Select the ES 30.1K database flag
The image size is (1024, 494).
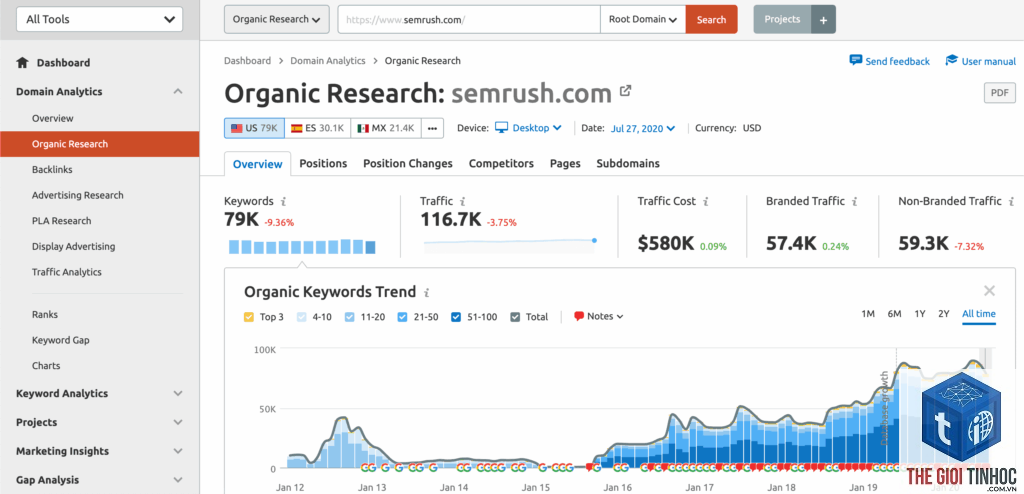[x=317, y=128]
